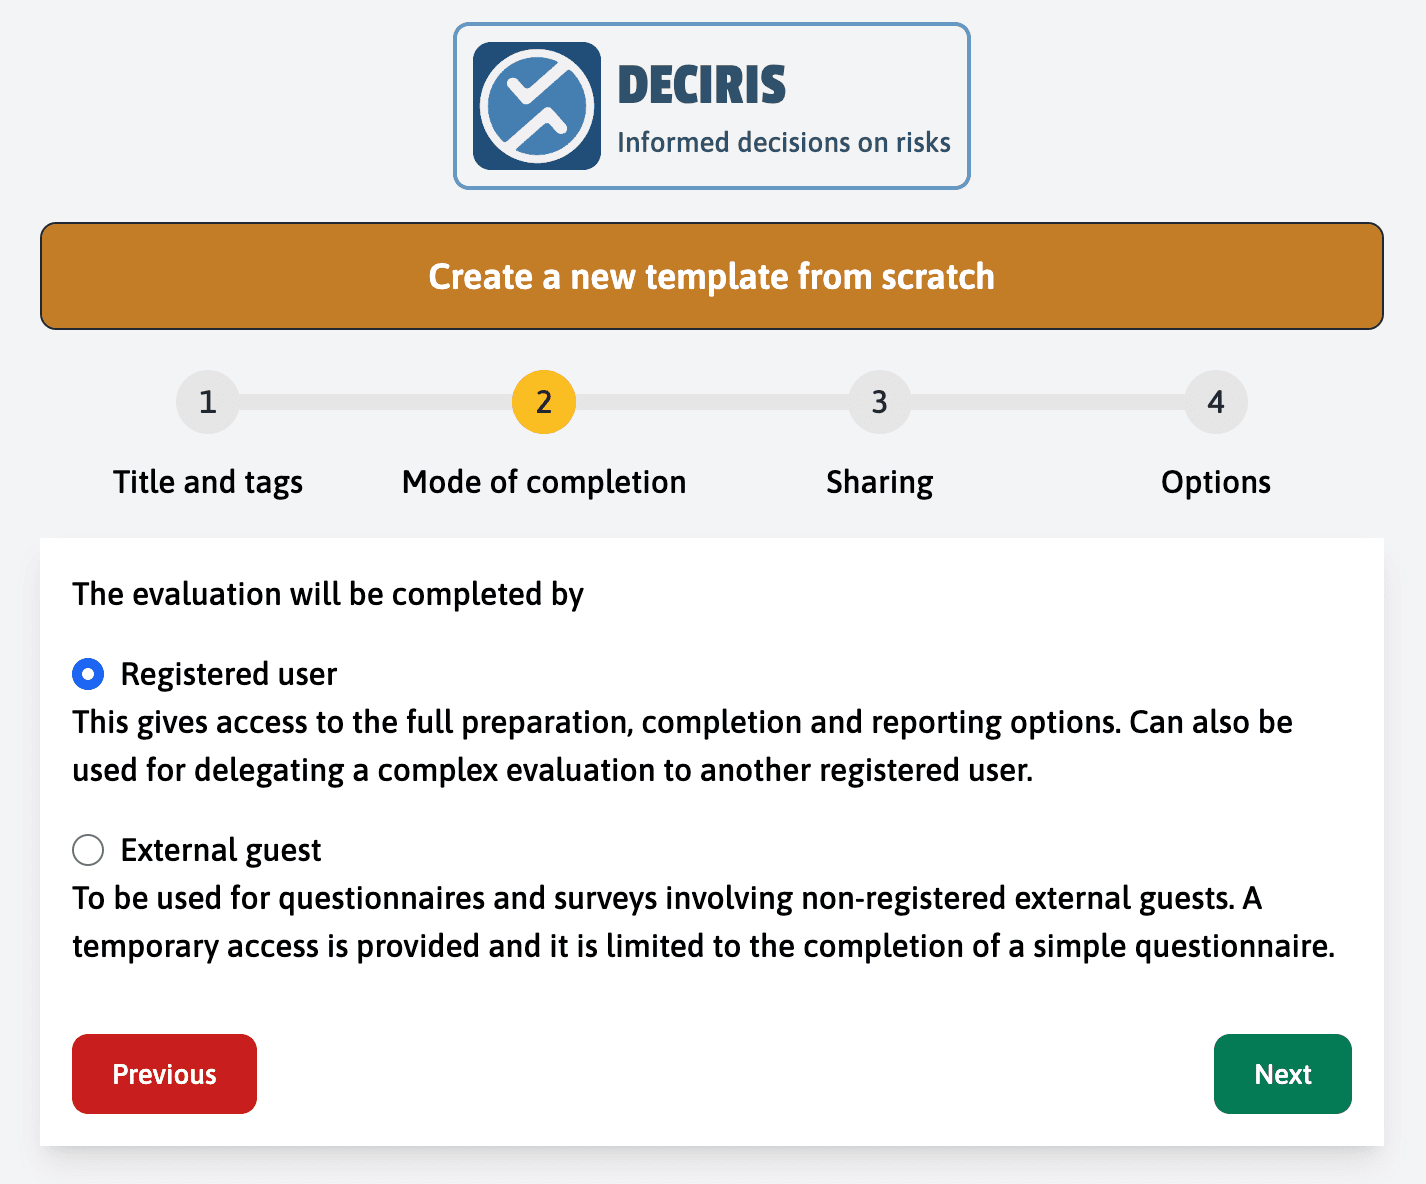This screenshot has height=1184, width=1426.
Task: Click step circle 1 in the wizard
Action: [207, 401]
